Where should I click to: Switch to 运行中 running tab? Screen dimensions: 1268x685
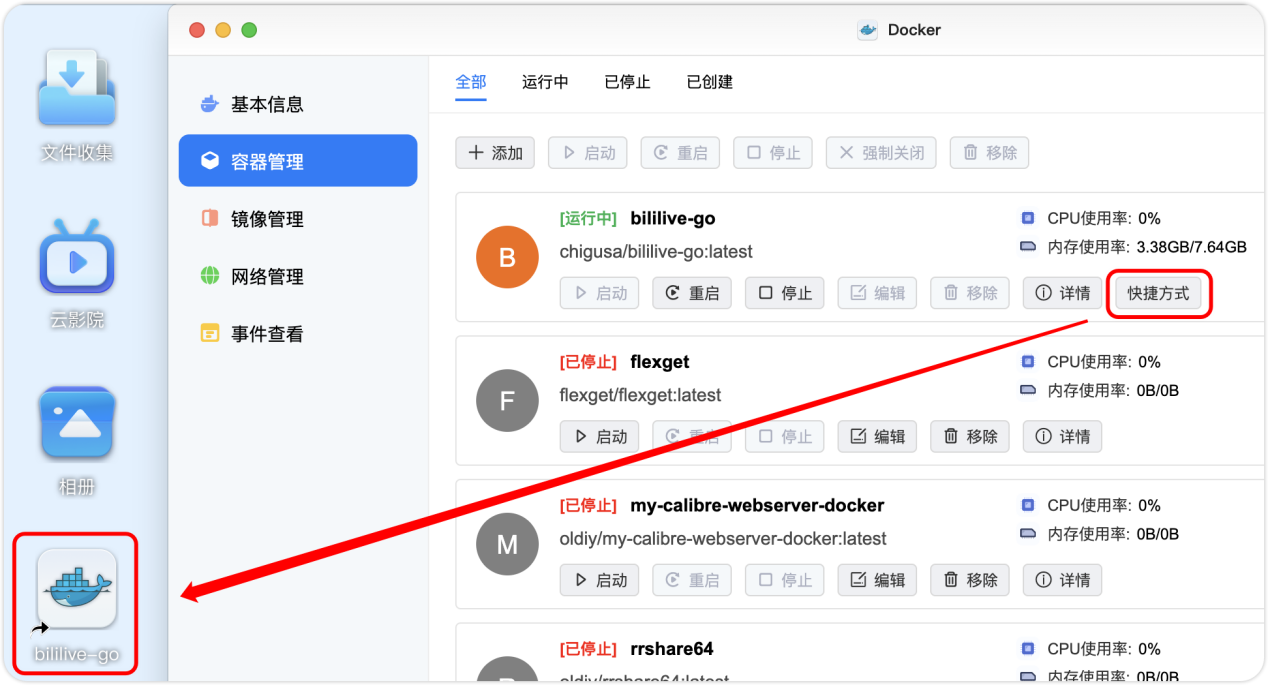[545, 82]
